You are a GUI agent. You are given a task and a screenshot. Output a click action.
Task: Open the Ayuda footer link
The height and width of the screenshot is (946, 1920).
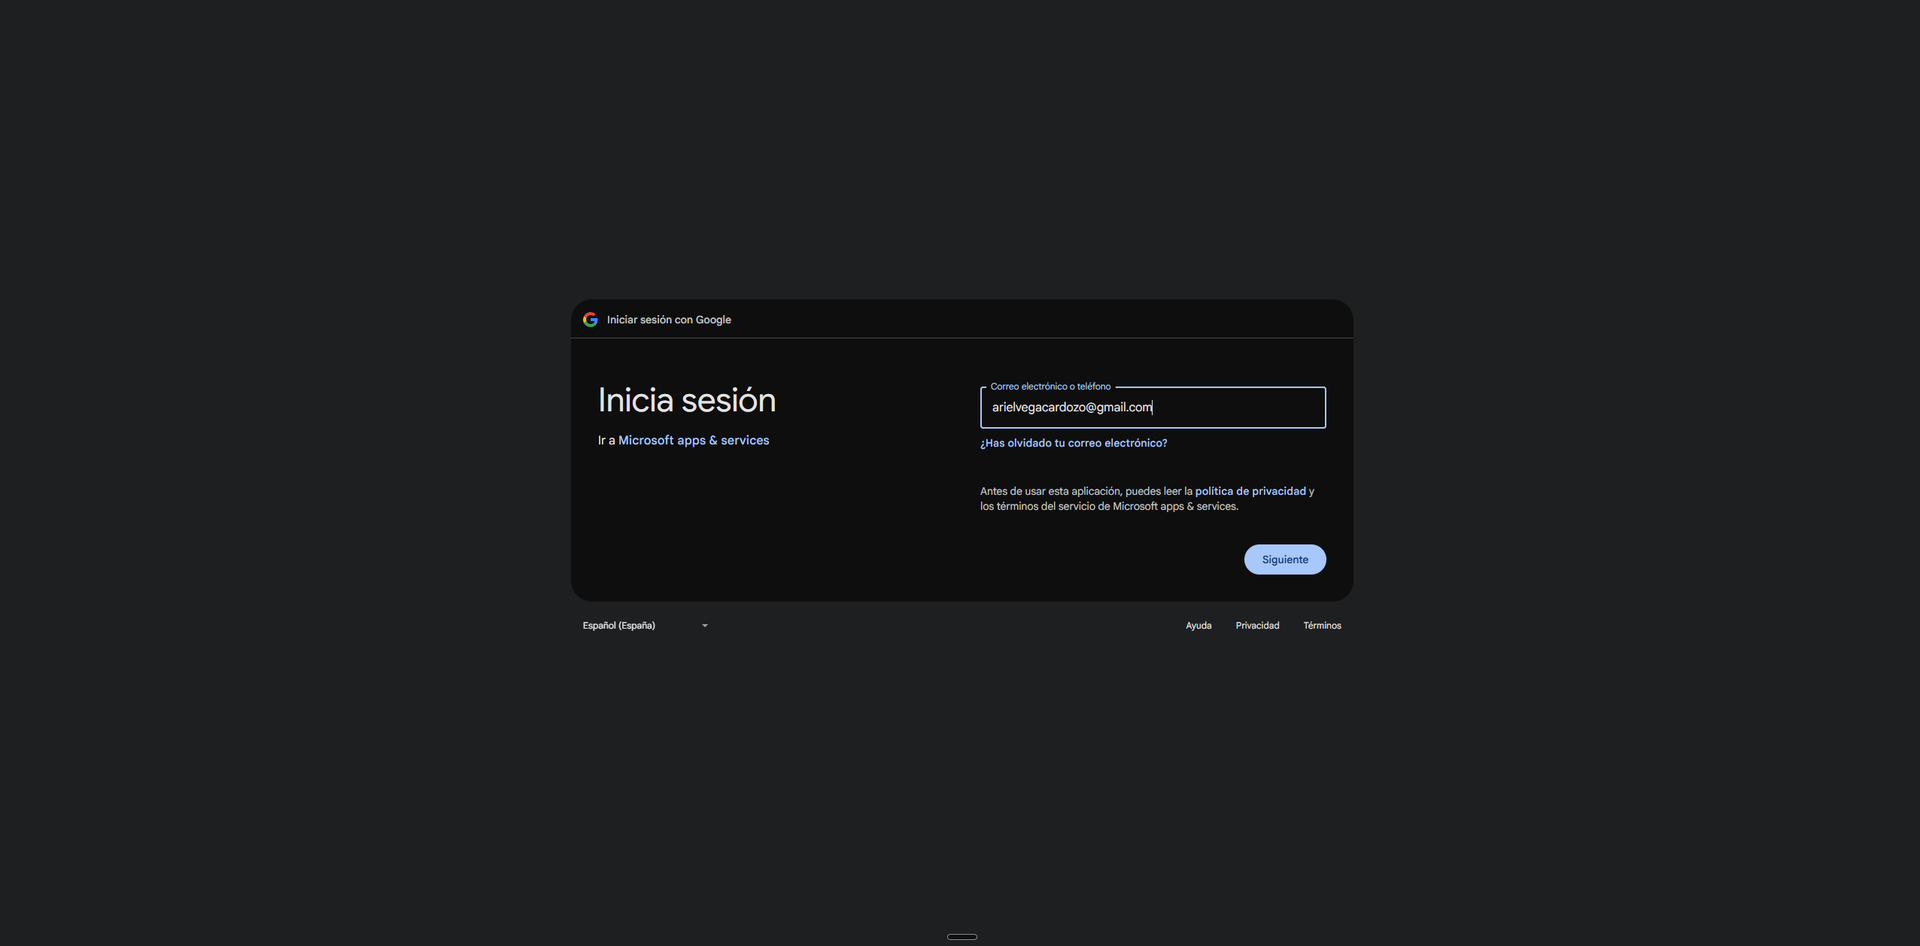[1198, 625]
